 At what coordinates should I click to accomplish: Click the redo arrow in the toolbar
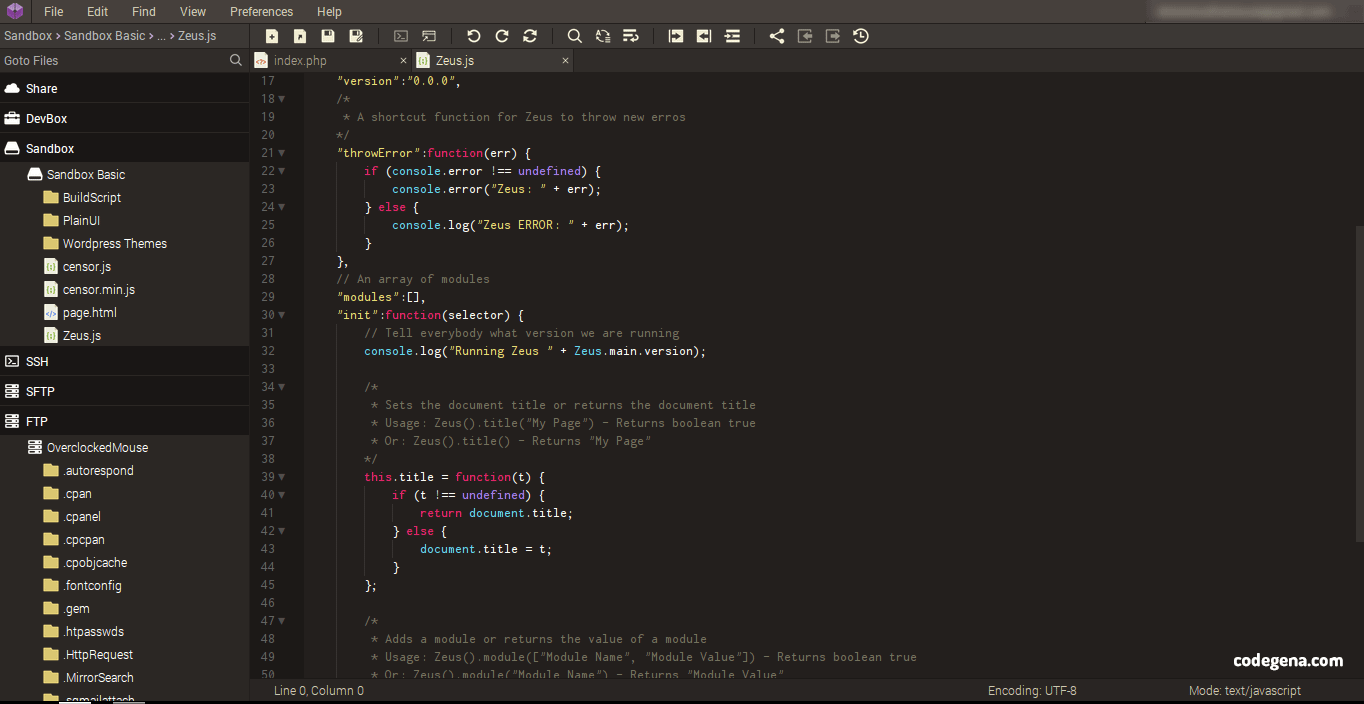[501, 36]
